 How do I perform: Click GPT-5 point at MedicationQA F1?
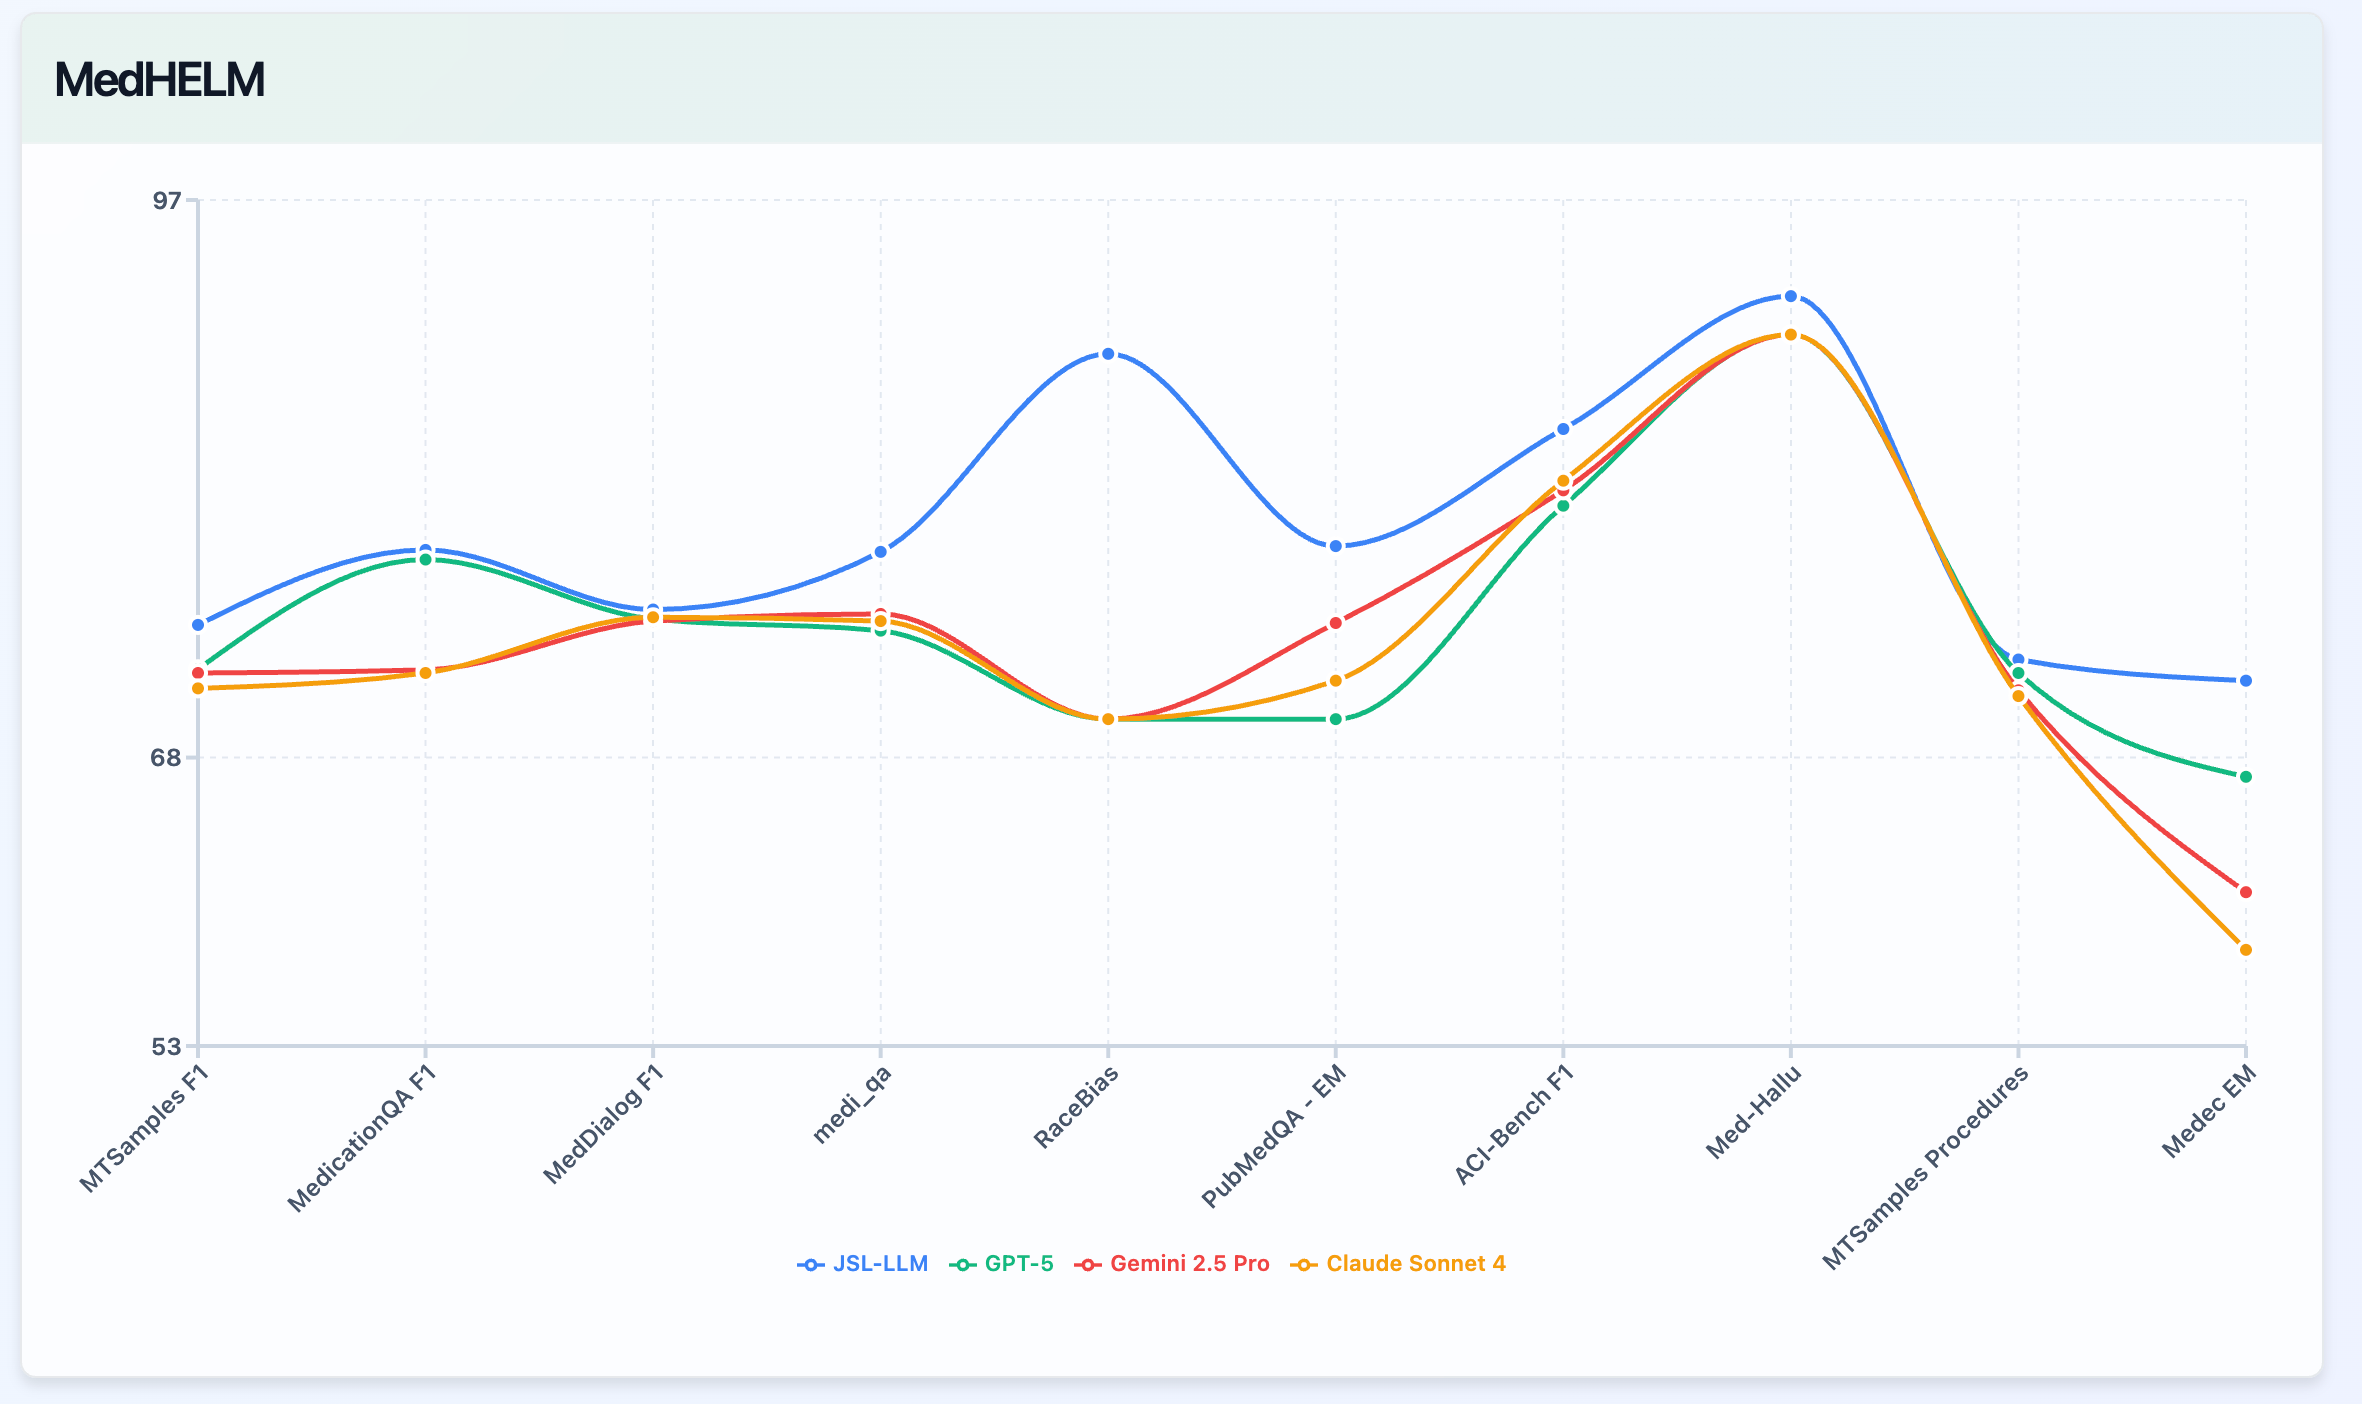pos(426,559)
